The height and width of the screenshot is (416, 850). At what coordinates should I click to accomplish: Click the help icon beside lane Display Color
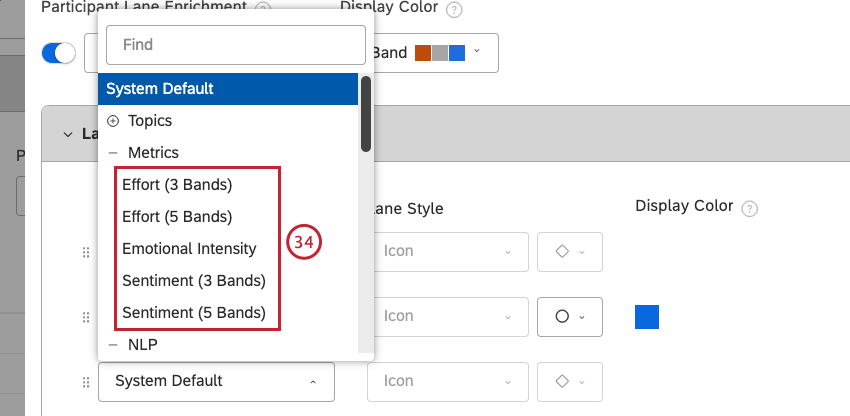pyautogui.click(x=751, y=209)
